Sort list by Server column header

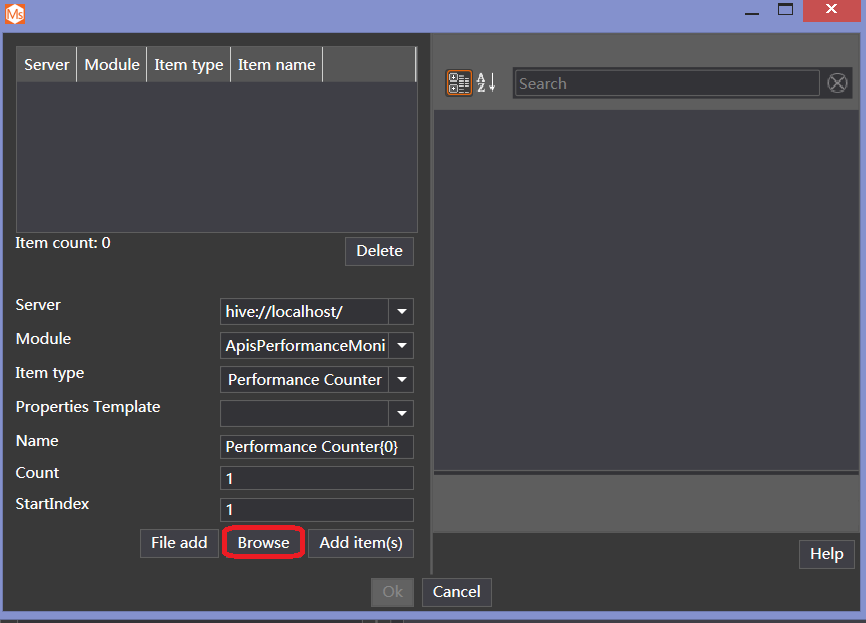(x=47, y=64)
